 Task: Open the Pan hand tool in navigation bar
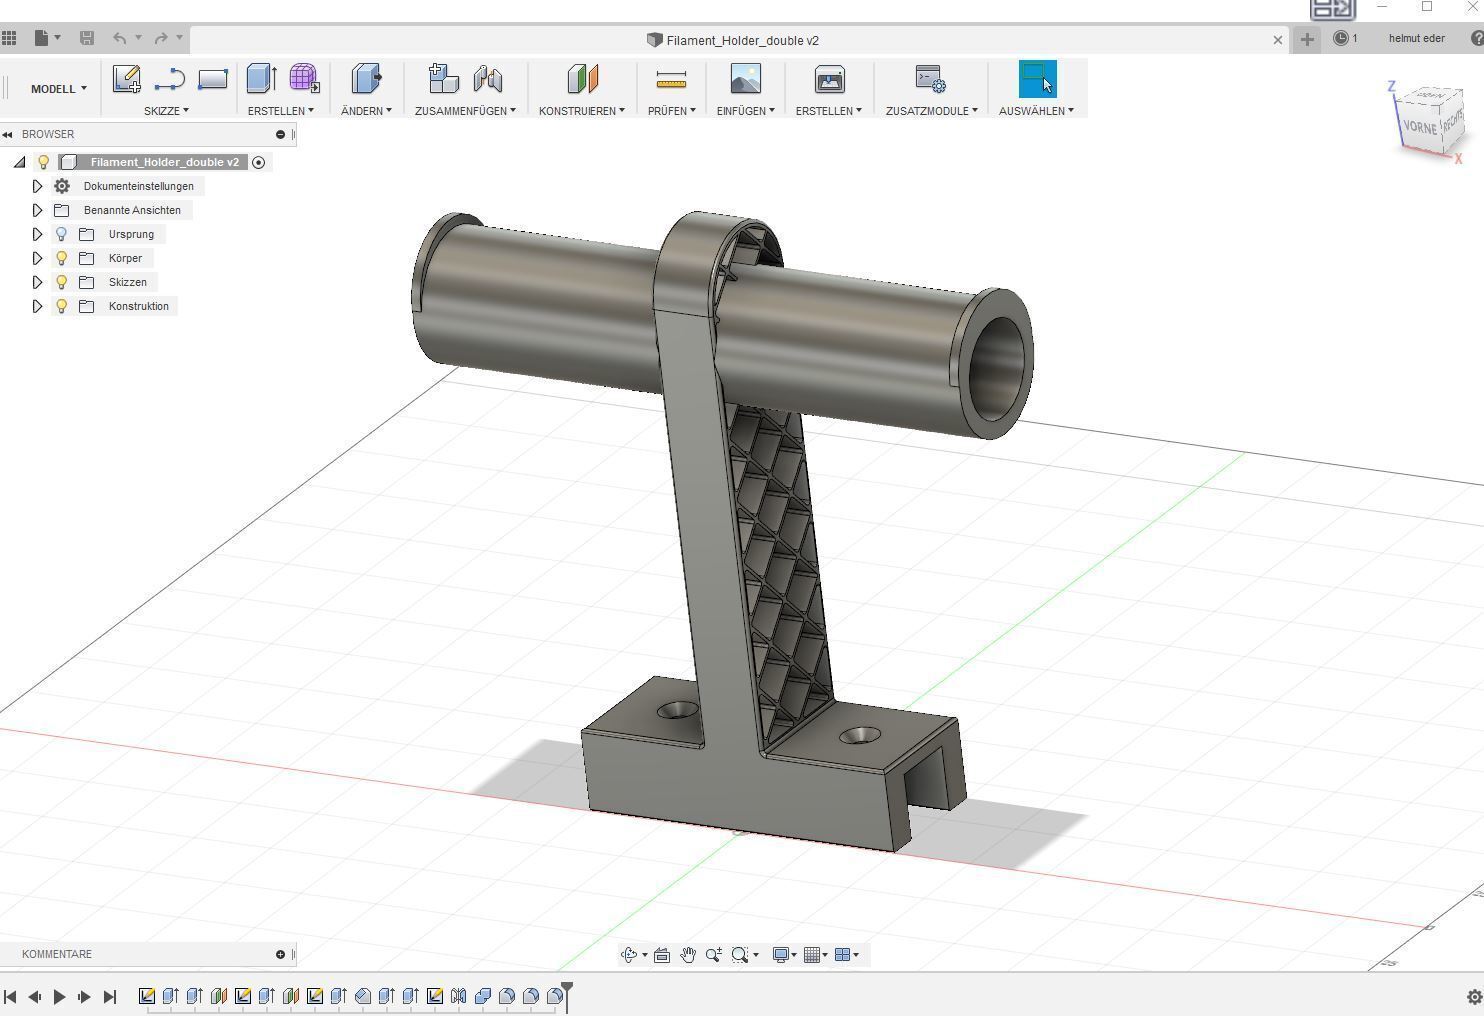688,955
